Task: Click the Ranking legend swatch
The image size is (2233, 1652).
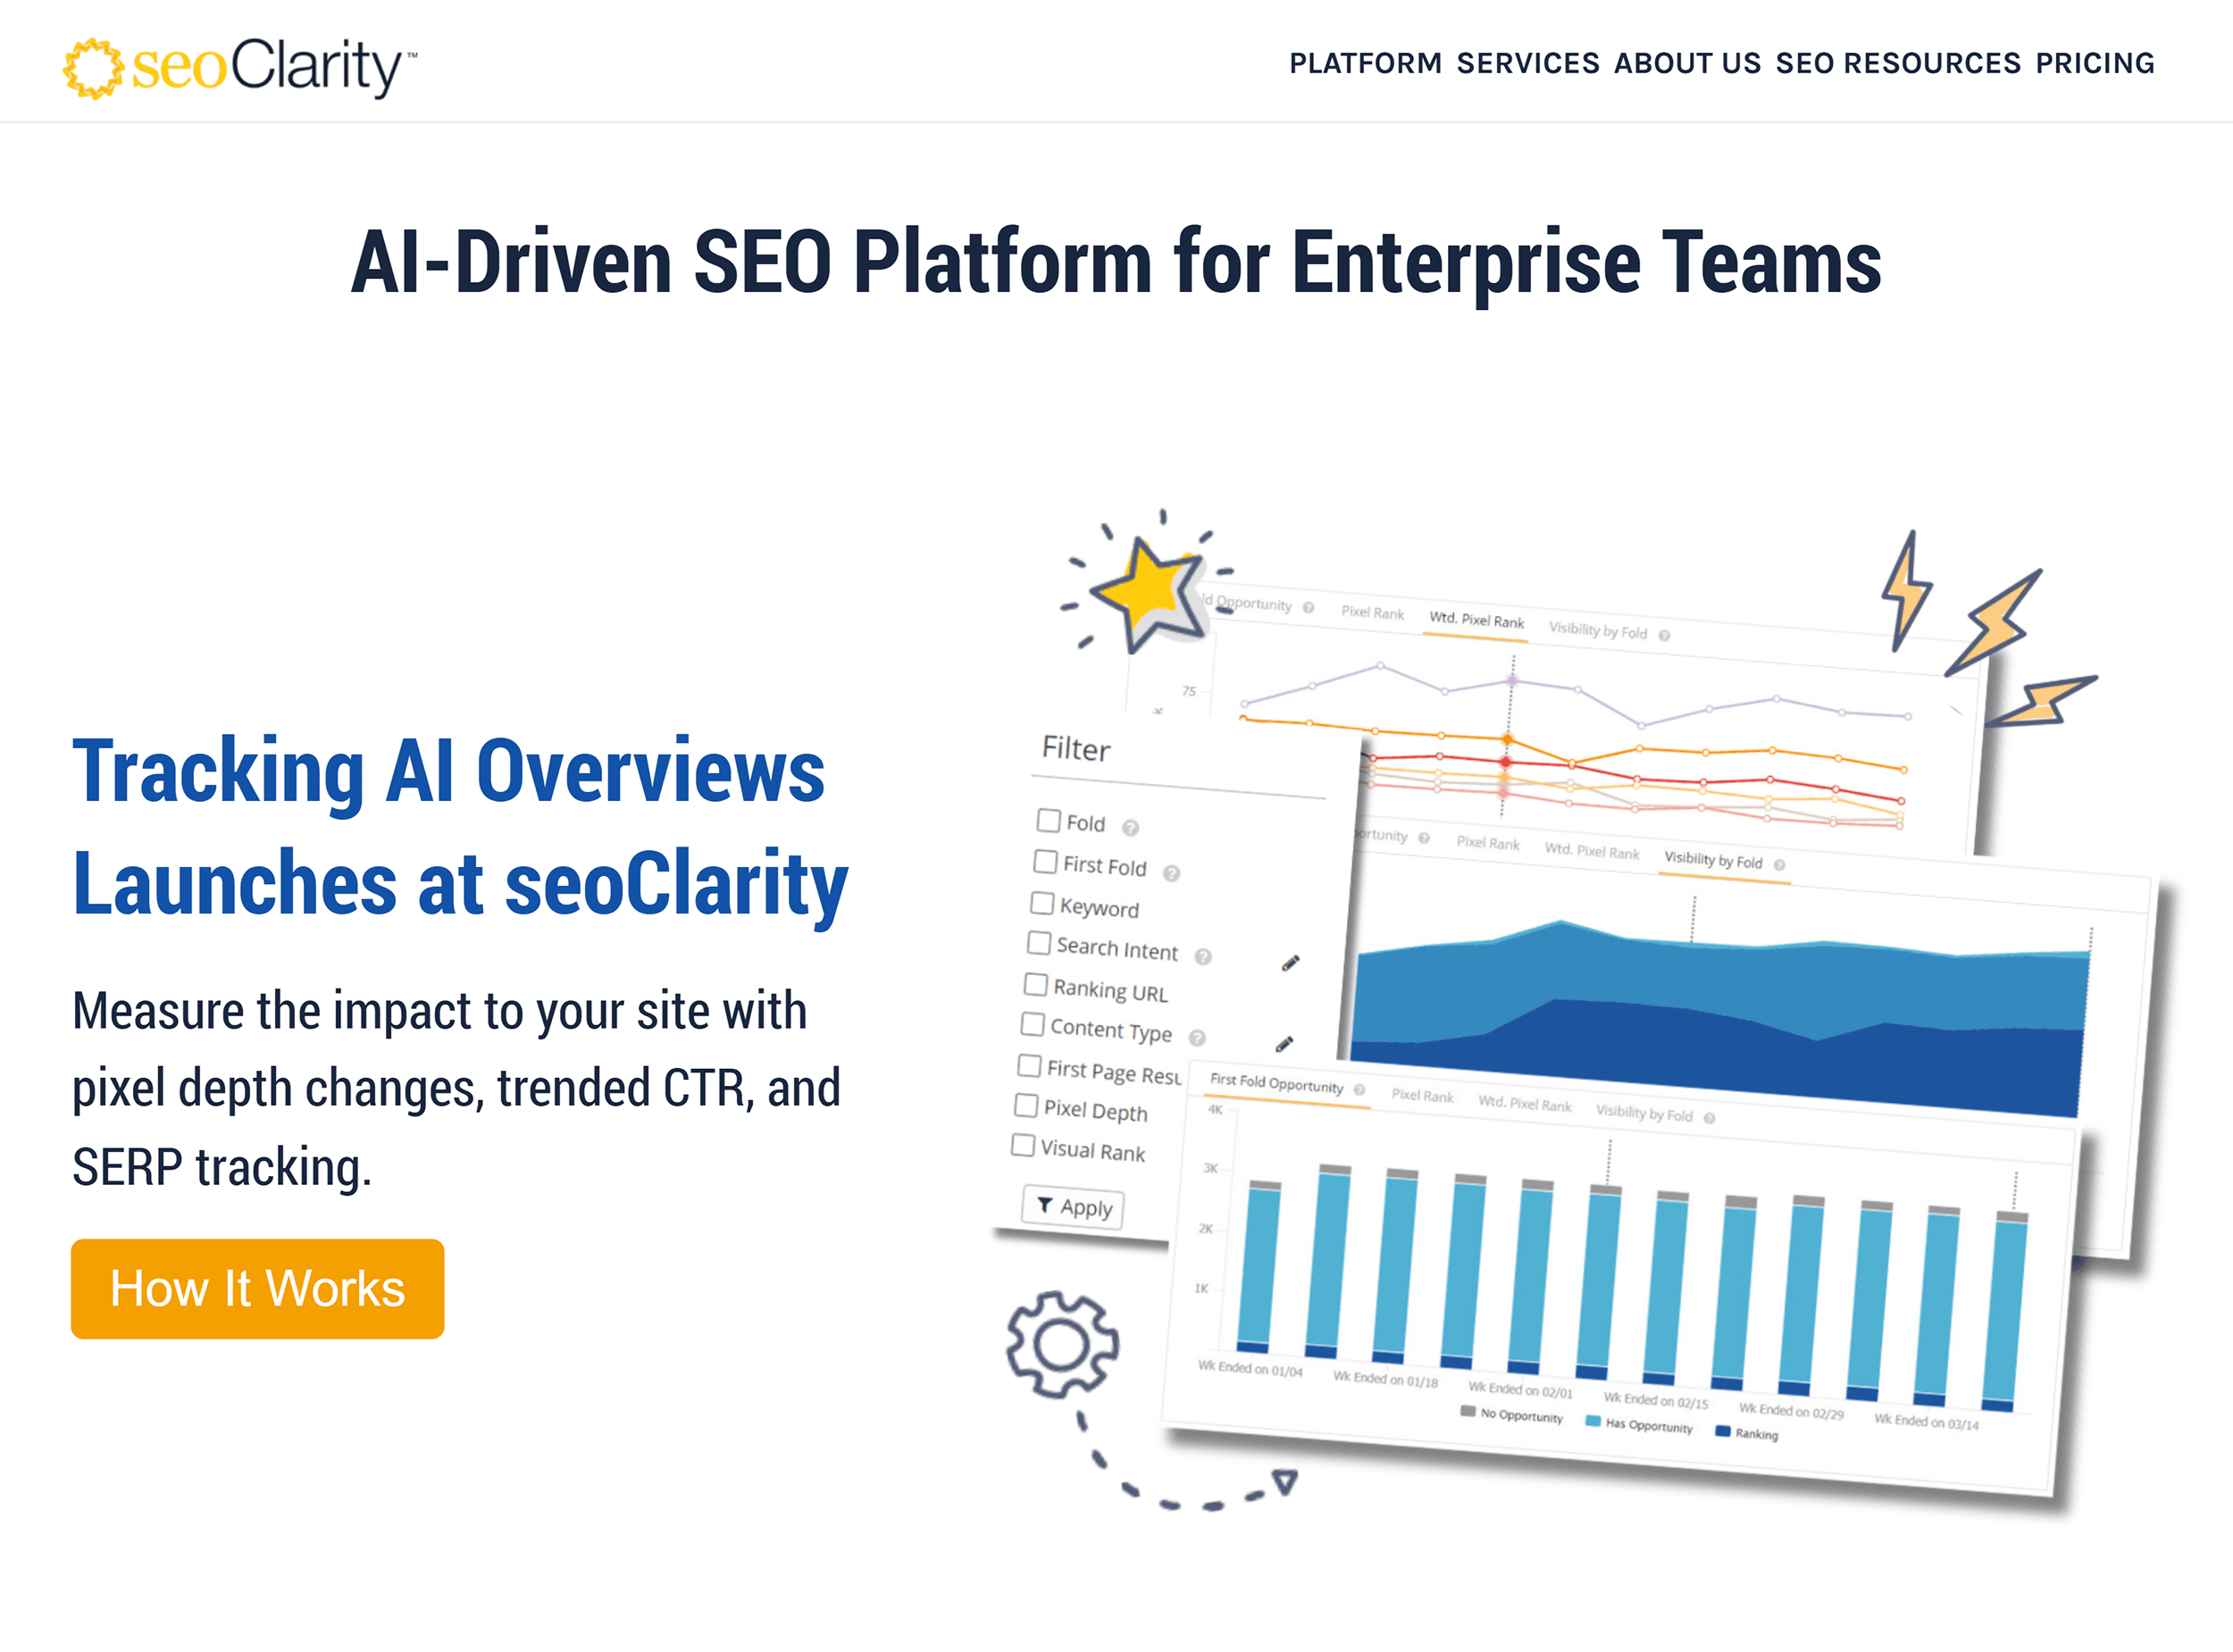Action: point(1722,1431)
